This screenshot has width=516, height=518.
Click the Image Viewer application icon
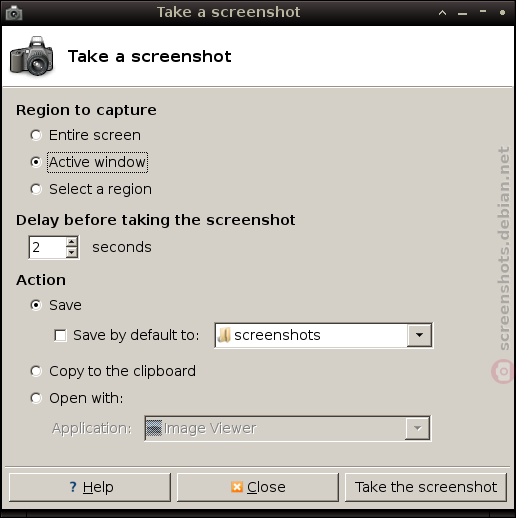coord(154,428)
